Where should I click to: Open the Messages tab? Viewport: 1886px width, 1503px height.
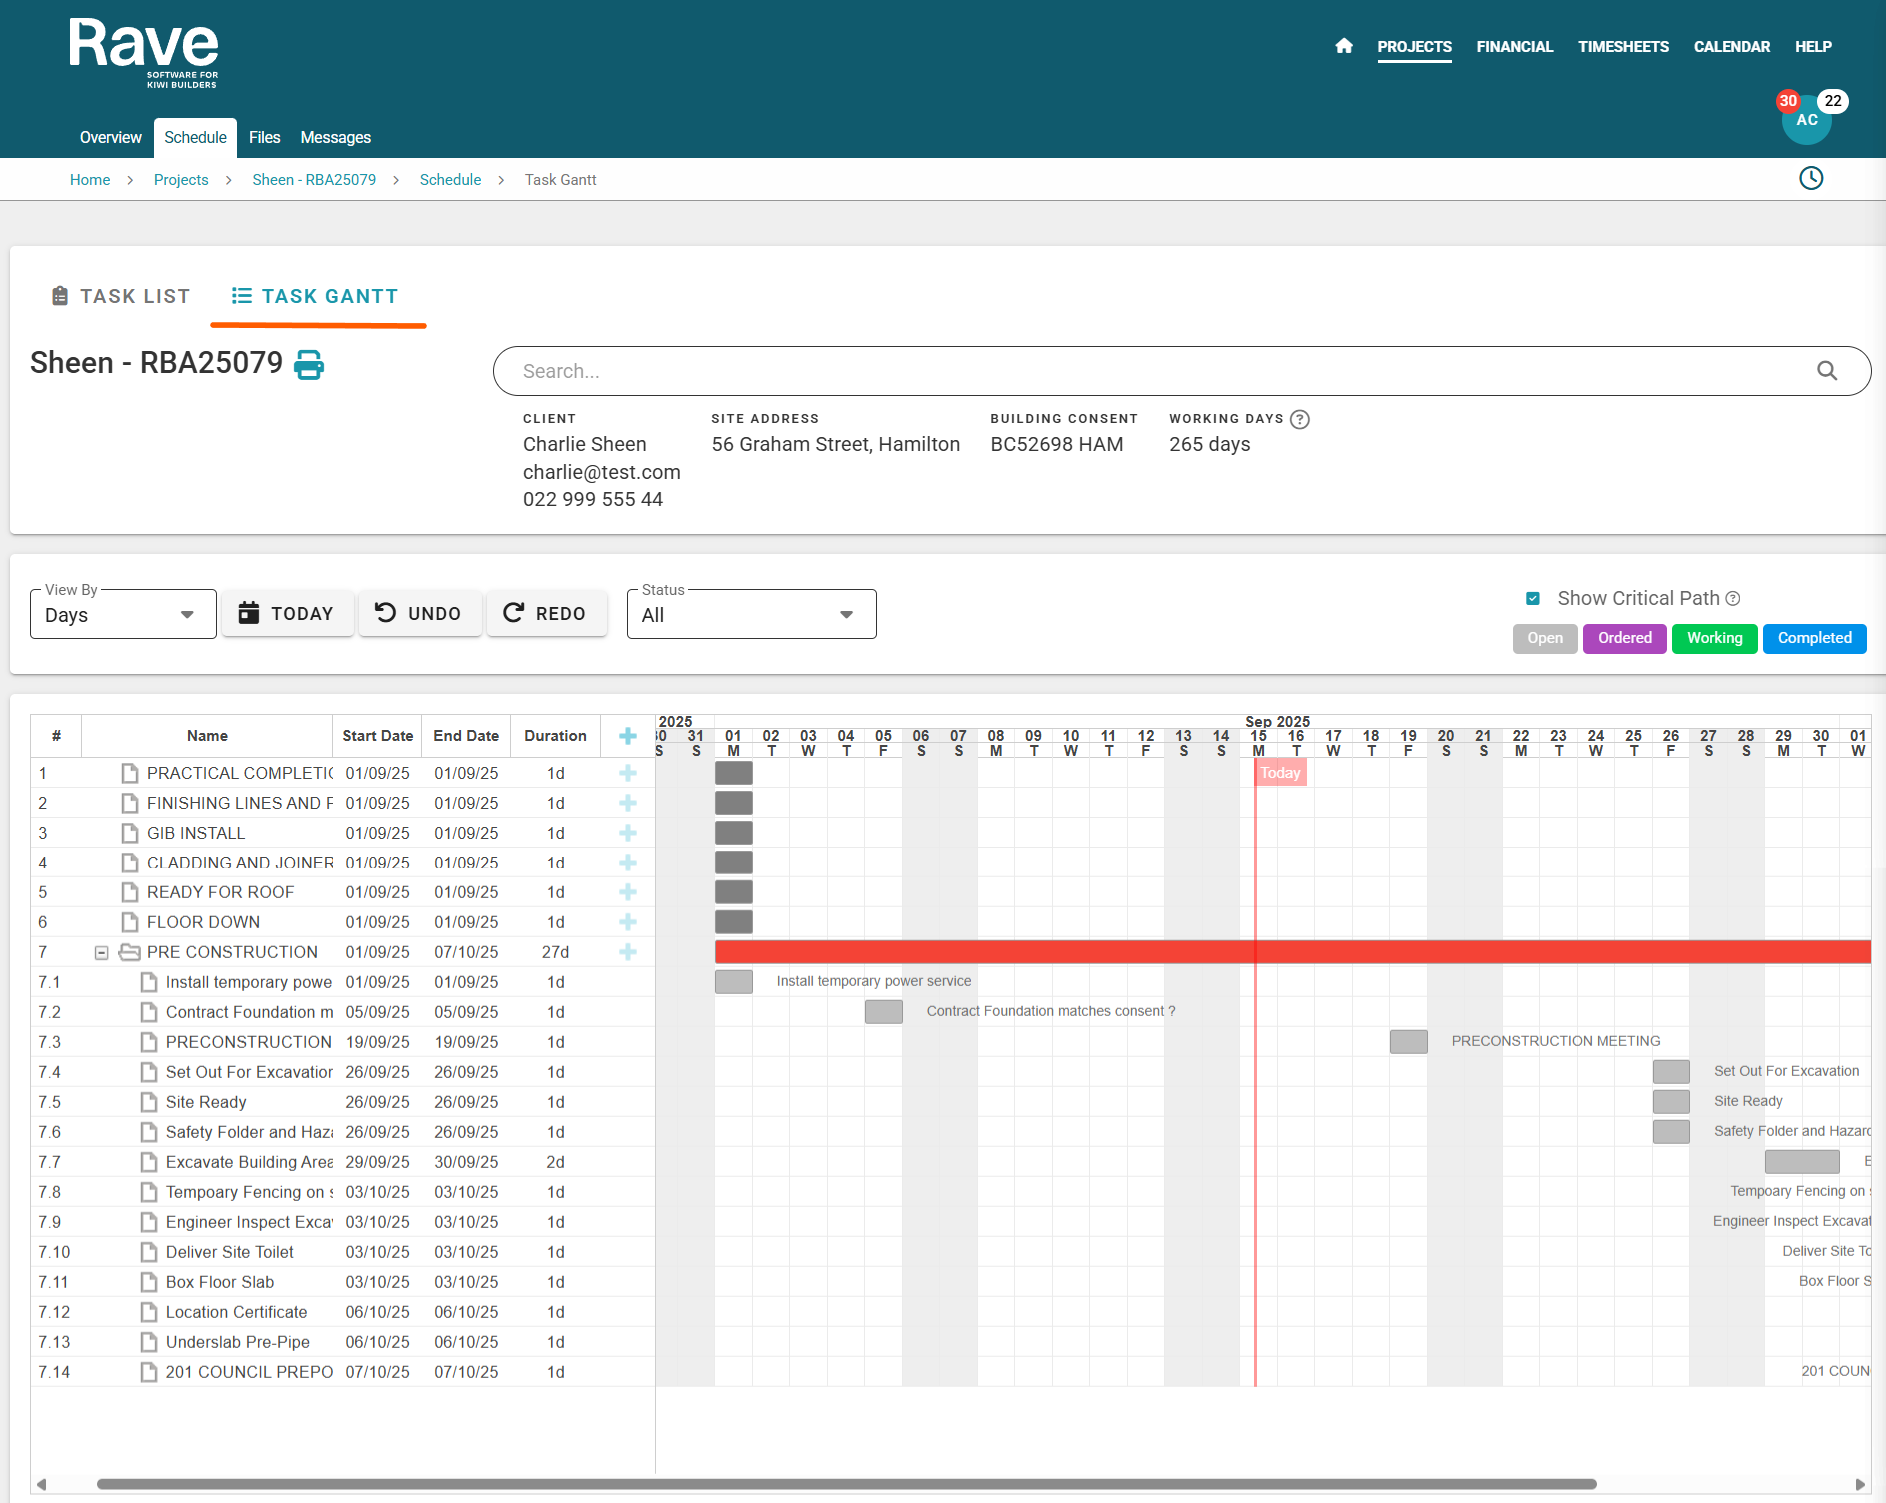[335, 138]
